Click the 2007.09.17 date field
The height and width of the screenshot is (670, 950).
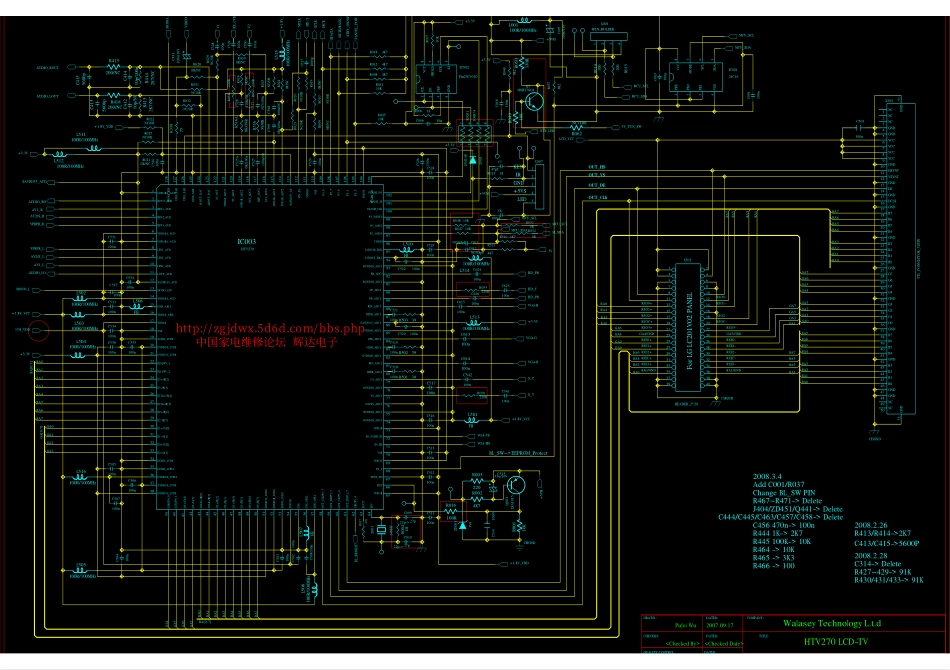point(720,625)
